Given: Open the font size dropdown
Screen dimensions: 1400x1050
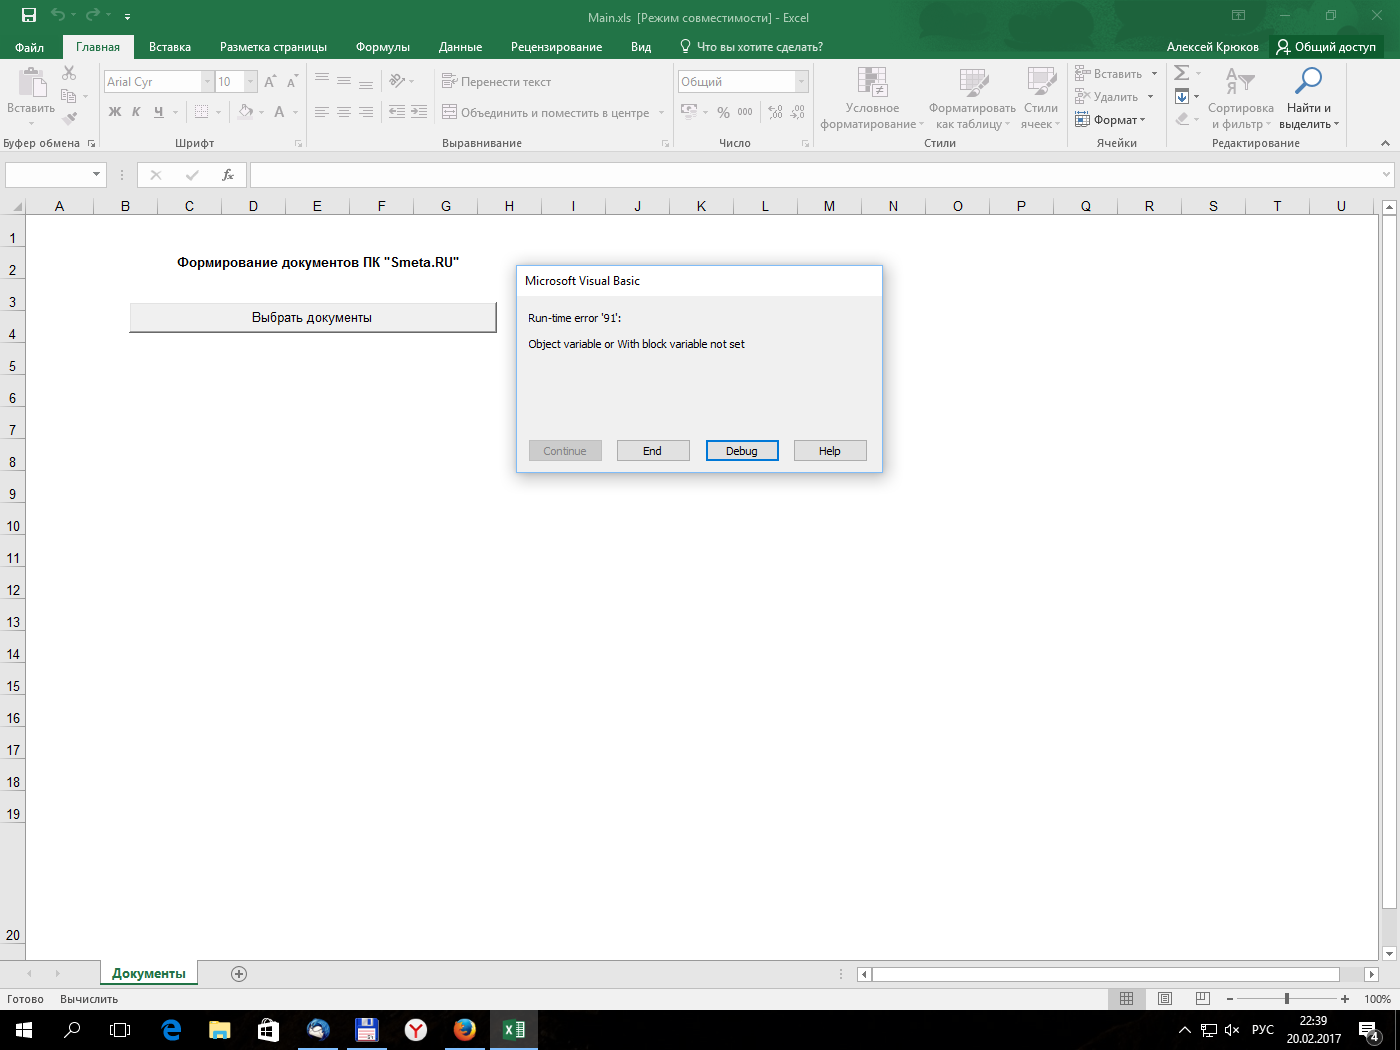Looking at the screenshot, I should pyautogui.click(x=250, y=82).
